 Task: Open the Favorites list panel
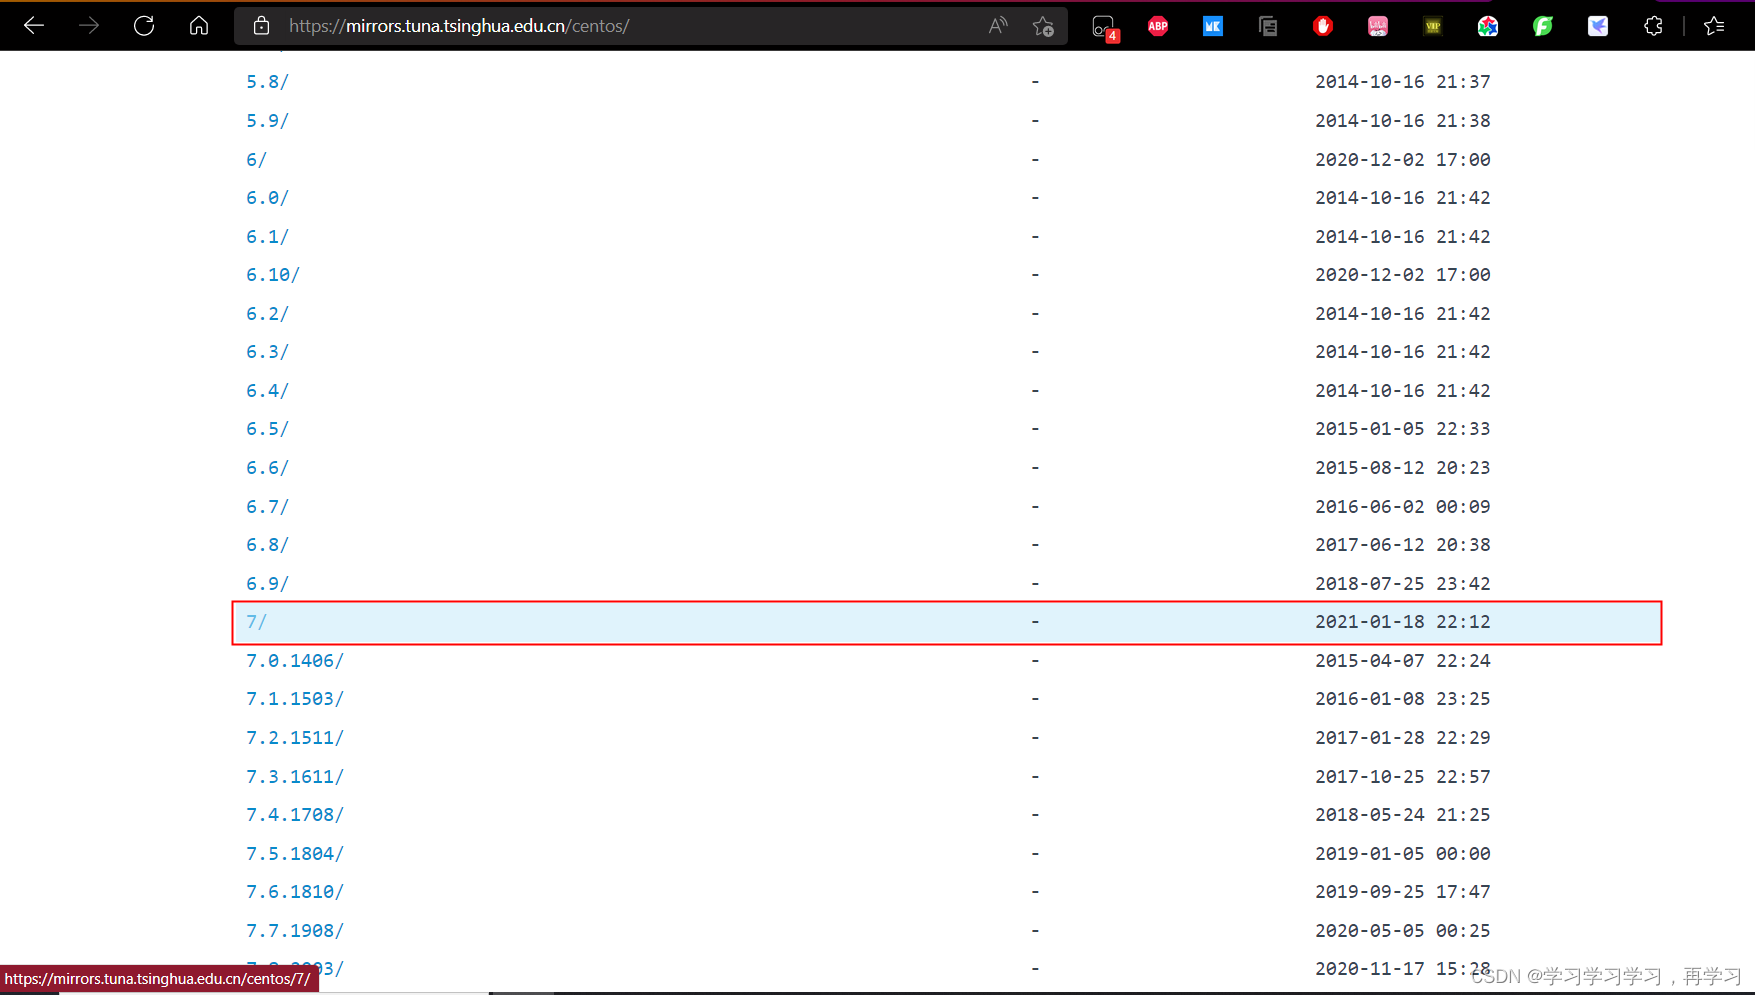(x=1714, y=26)
